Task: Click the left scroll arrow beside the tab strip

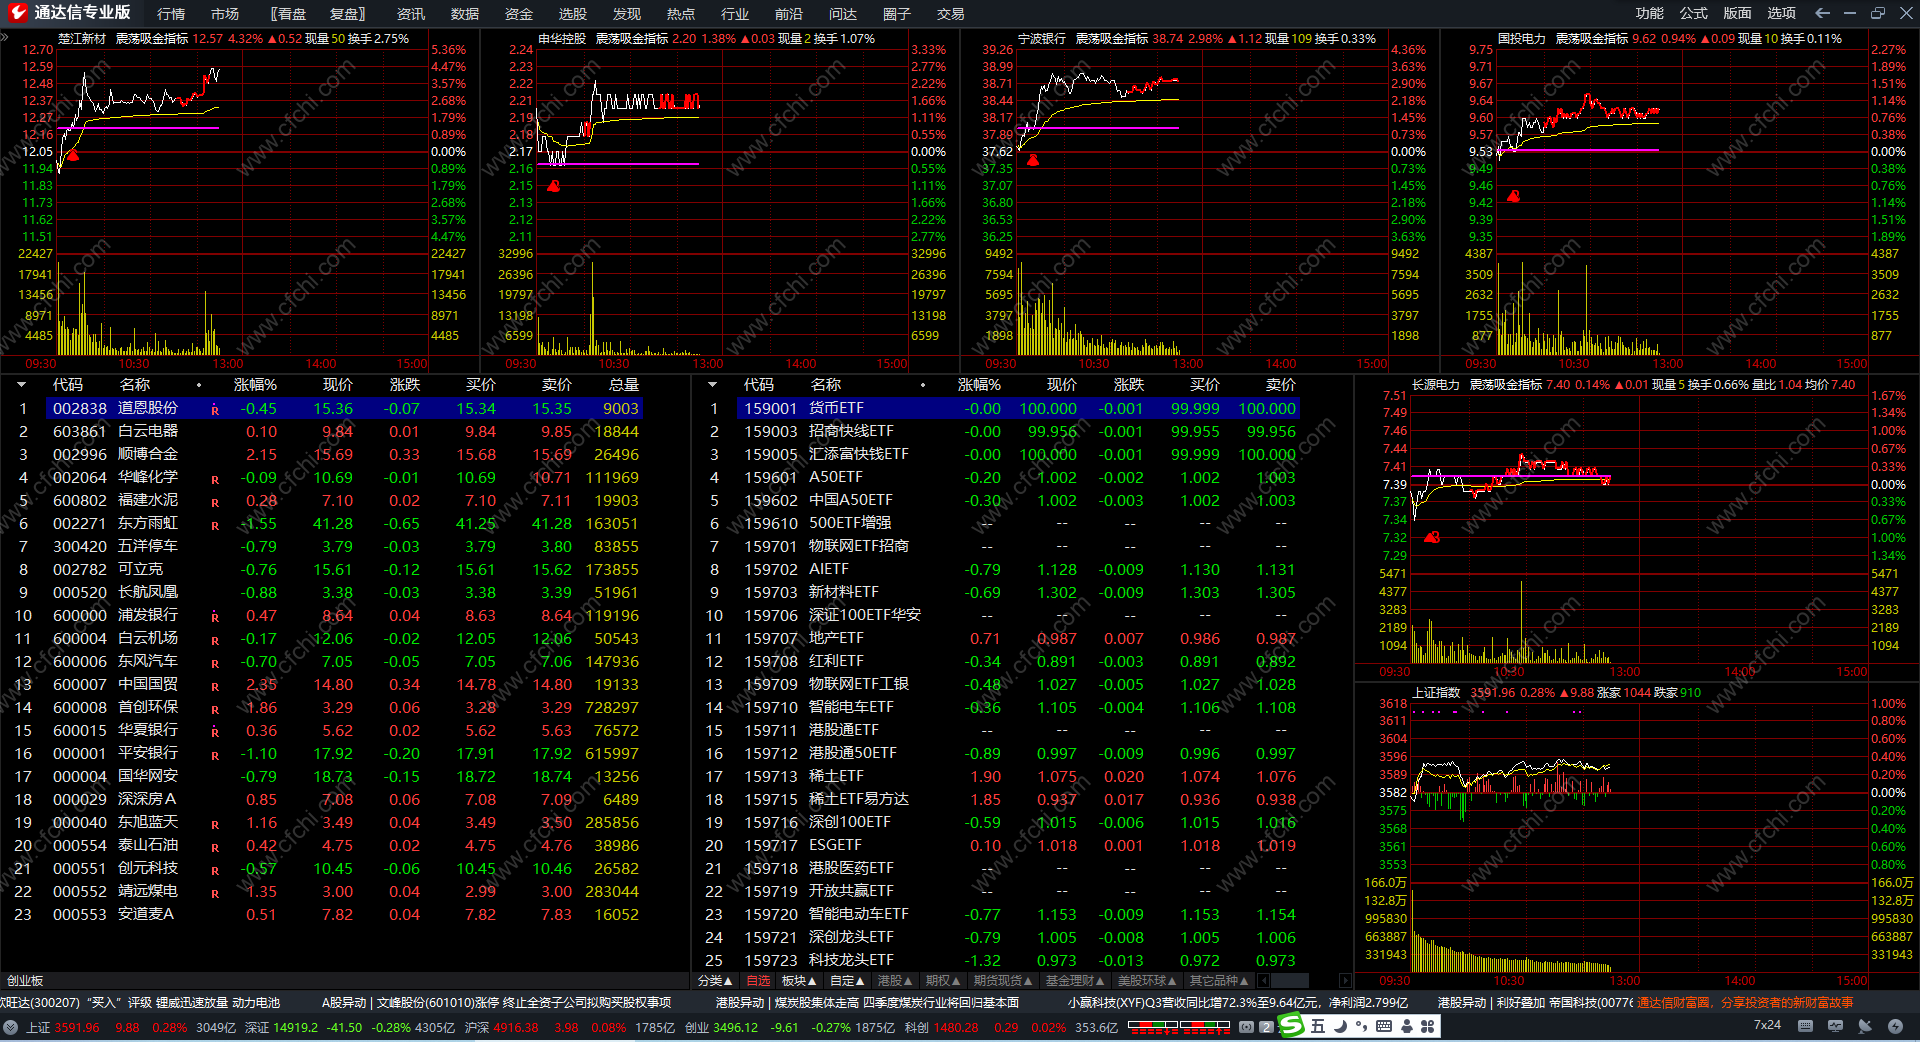Action: tap(1262, 981)
